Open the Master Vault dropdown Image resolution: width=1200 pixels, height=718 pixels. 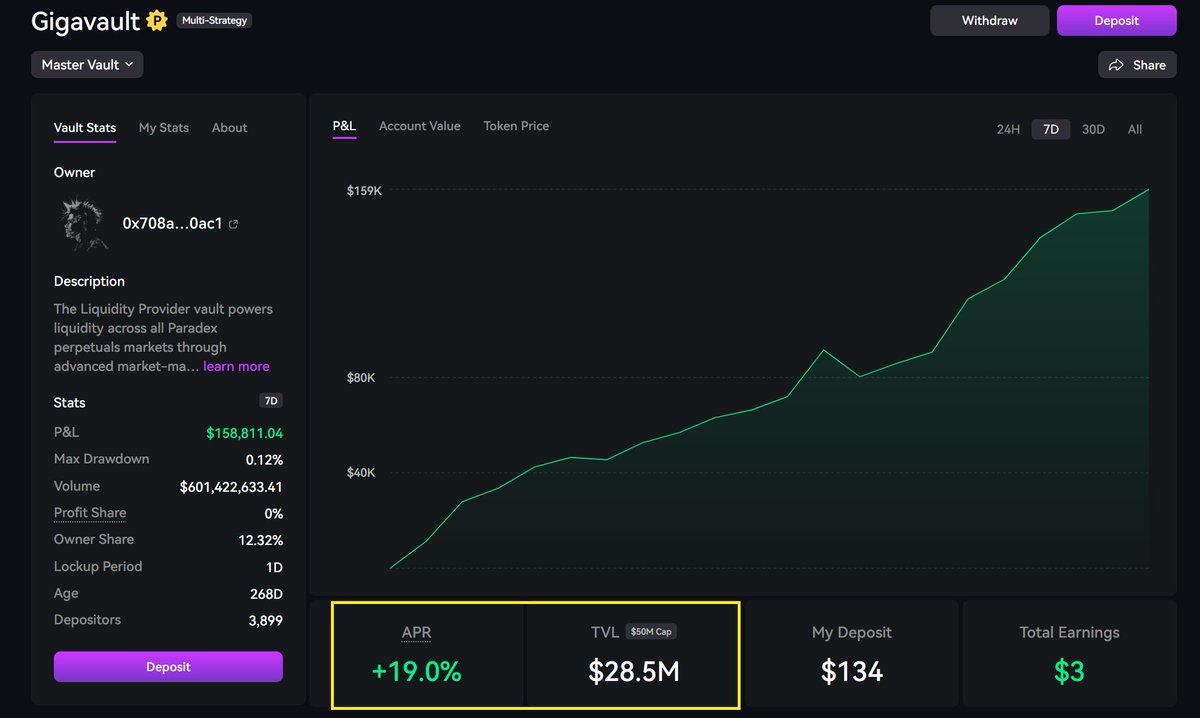coord(87,65)
